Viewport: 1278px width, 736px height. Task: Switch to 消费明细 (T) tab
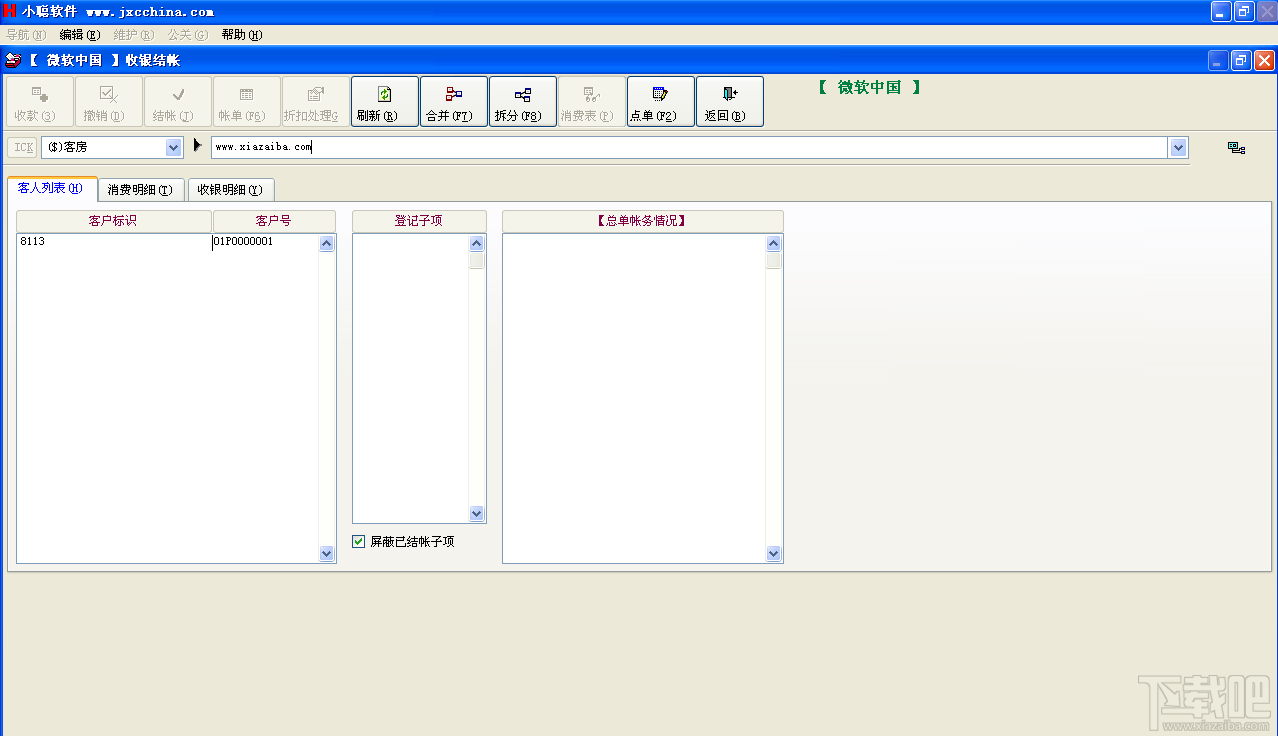click(x=141, y=189)
